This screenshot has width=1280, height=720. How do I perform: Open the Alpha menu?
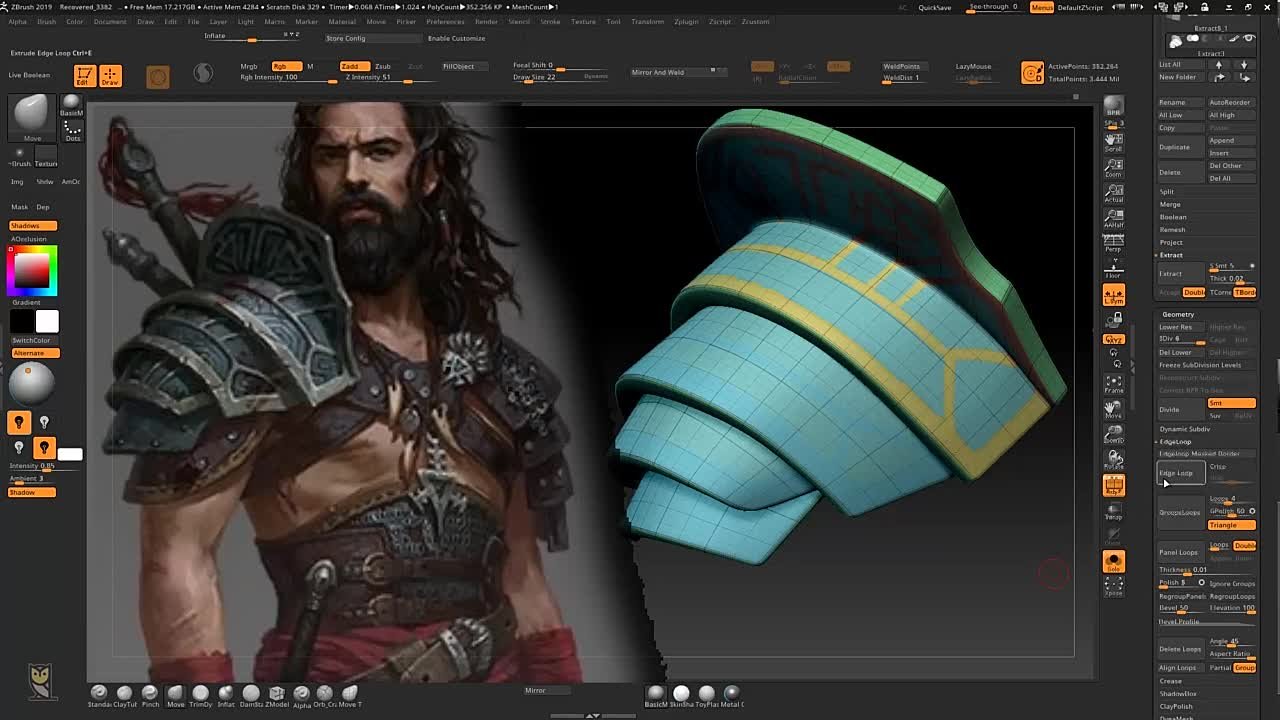(17, 21)
